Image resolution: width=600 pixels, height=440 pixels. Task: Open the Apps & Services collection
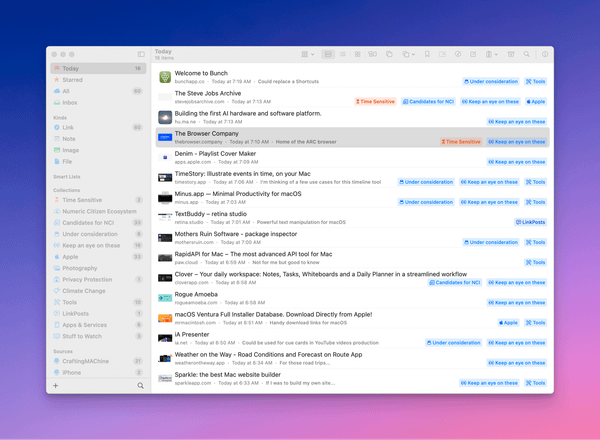98,325
